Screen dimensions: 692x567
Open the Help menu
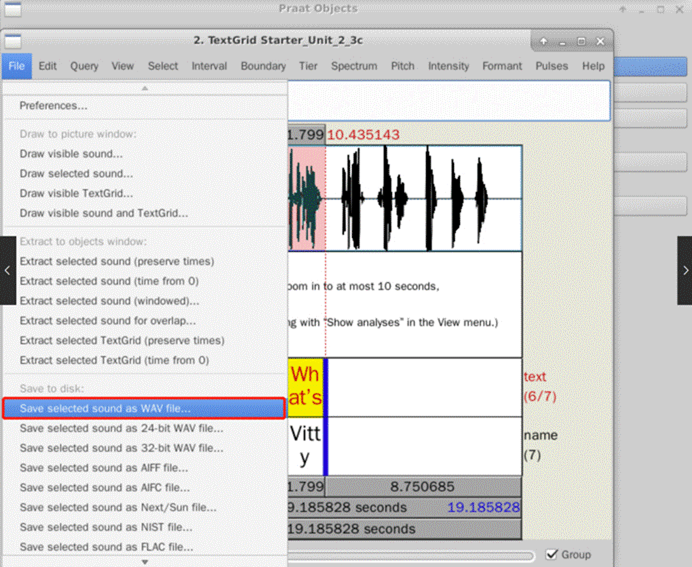[593, 66]
